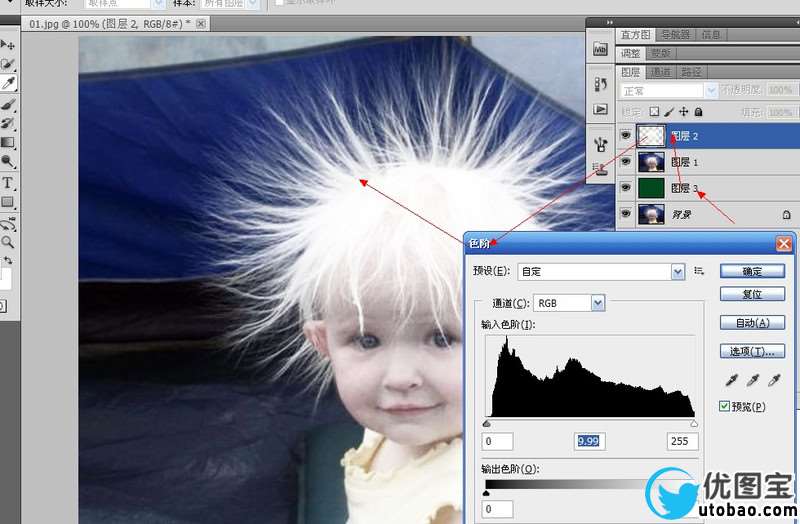This screenshot has width=800, height=524.
Task: Click the 自动(A) auto button
Action: 752,322
